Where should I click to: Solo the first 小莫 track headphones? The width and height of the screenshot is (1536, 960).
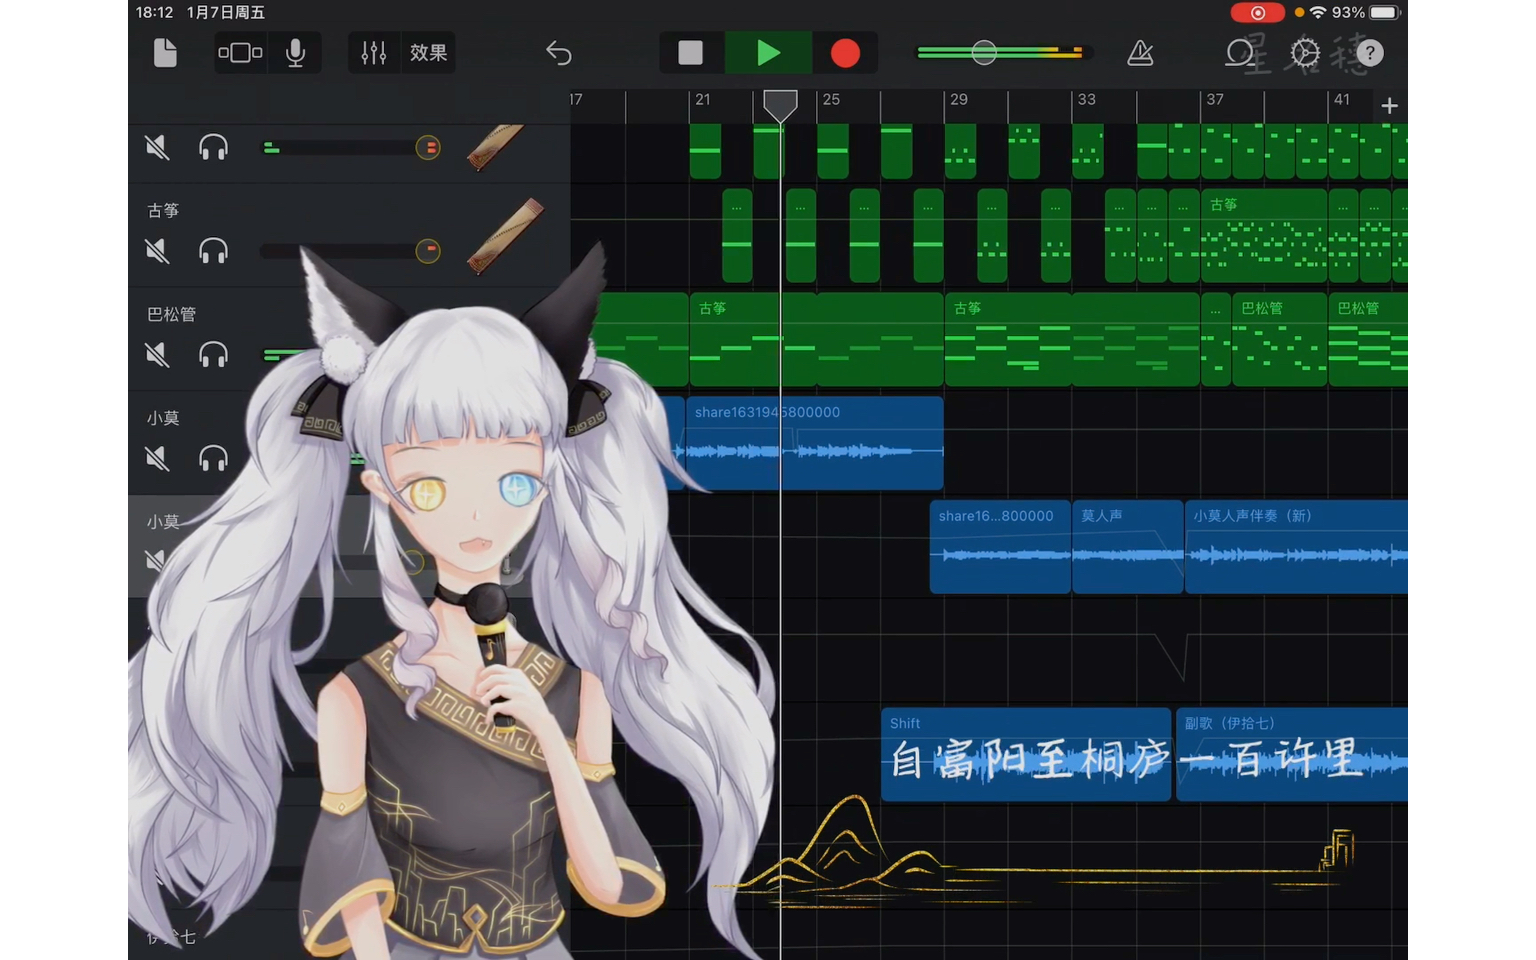[213, 458]
